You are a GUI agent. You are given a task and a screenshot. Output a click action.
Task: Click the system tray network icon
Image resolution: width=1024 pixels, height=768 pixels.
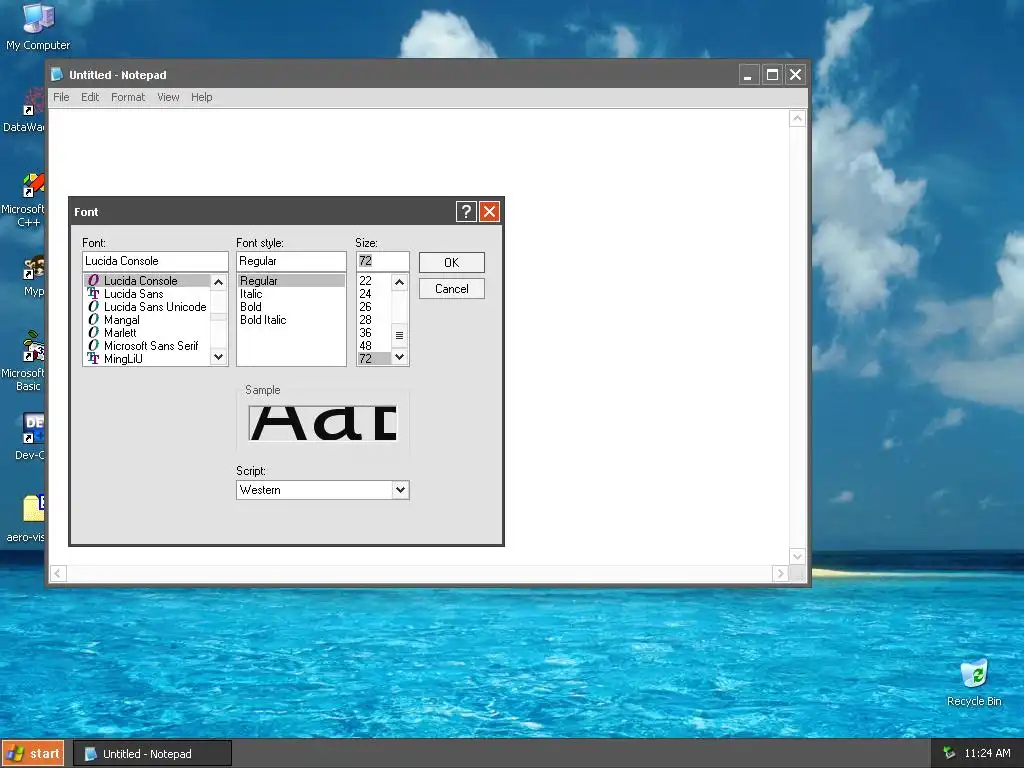(948, 753)
